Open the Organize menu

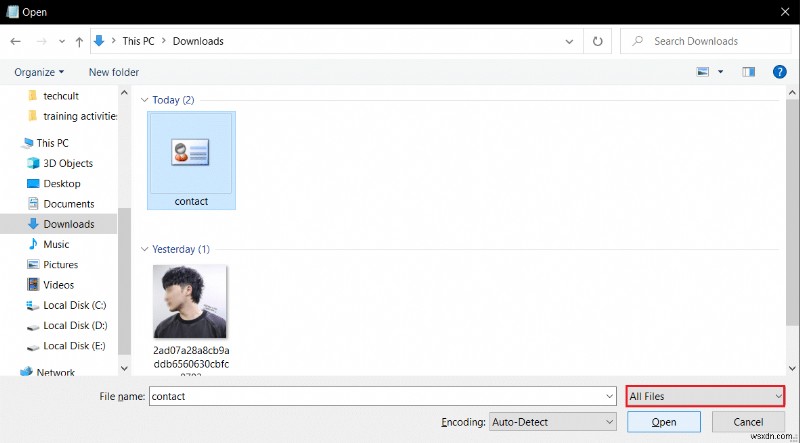coord(39,72)
